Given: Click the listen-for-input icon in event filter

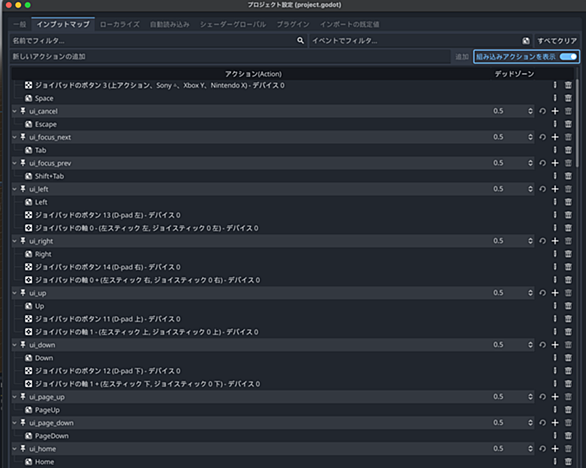Looking at the screenshot, I should tap(526, 40).
